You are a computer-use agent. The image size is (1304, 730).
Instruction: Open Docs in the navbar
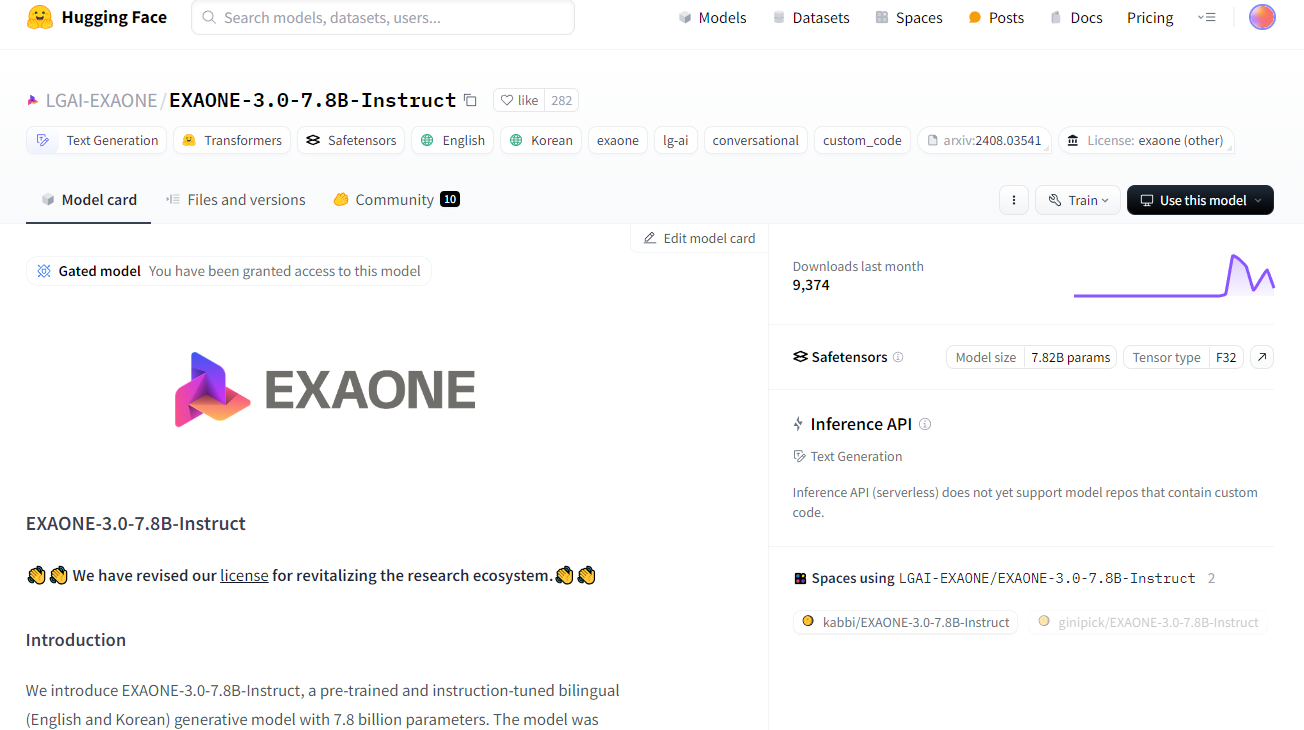[1076, 18]
